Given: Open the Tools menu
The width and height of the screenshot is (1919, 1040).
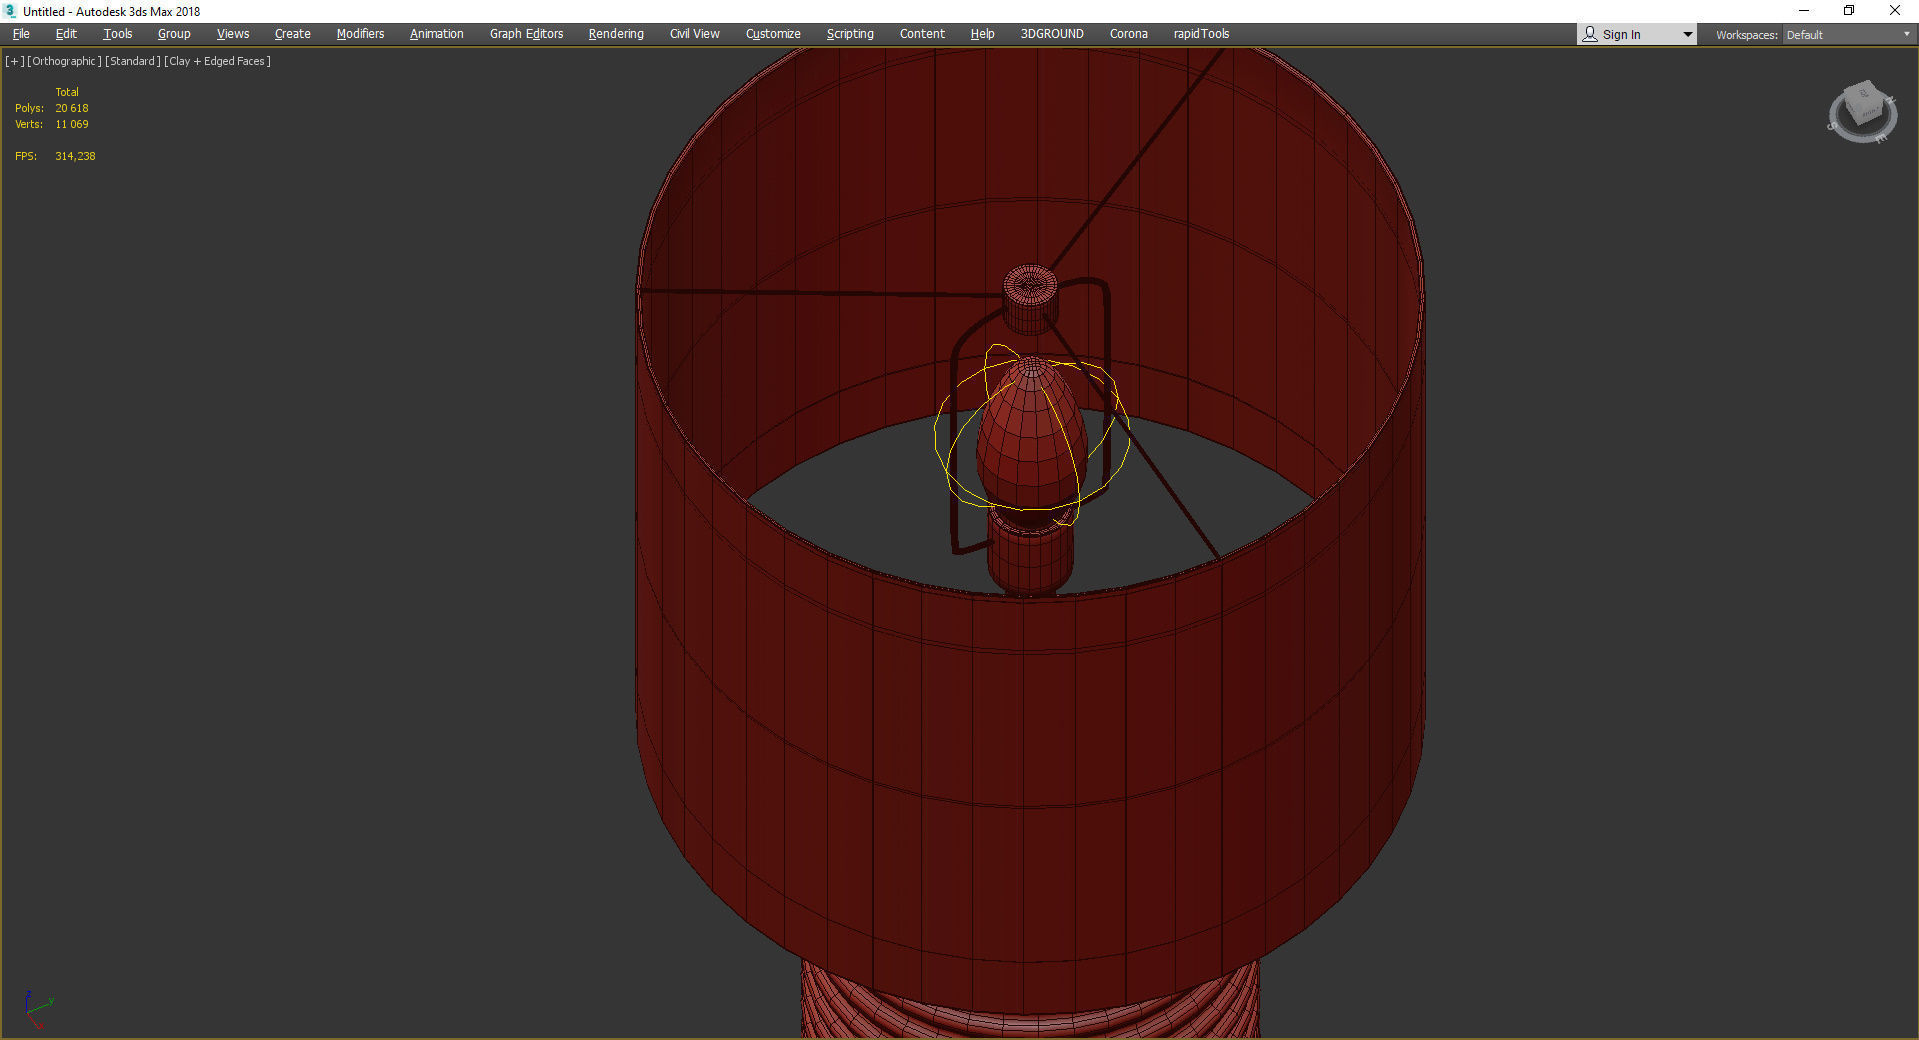Looking at the screenshot, I should pos(117,34).
